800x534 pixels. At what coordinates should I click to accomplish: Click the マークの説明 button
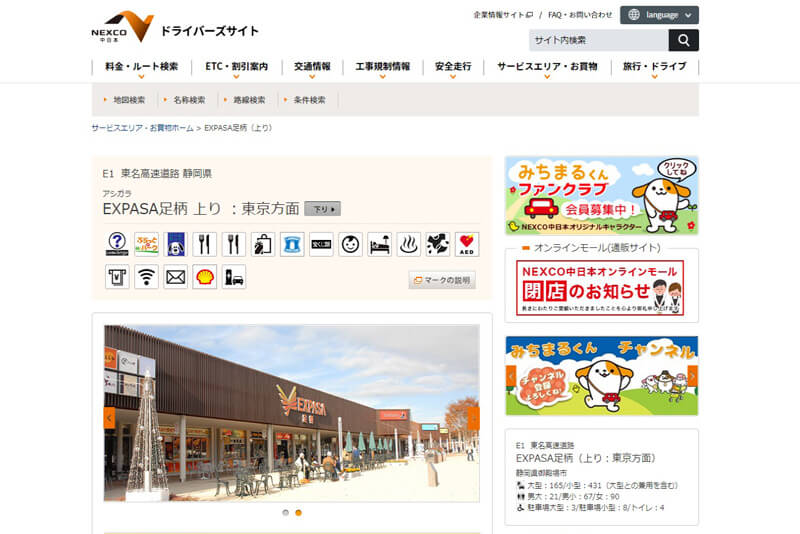click(x=442, y=280)
